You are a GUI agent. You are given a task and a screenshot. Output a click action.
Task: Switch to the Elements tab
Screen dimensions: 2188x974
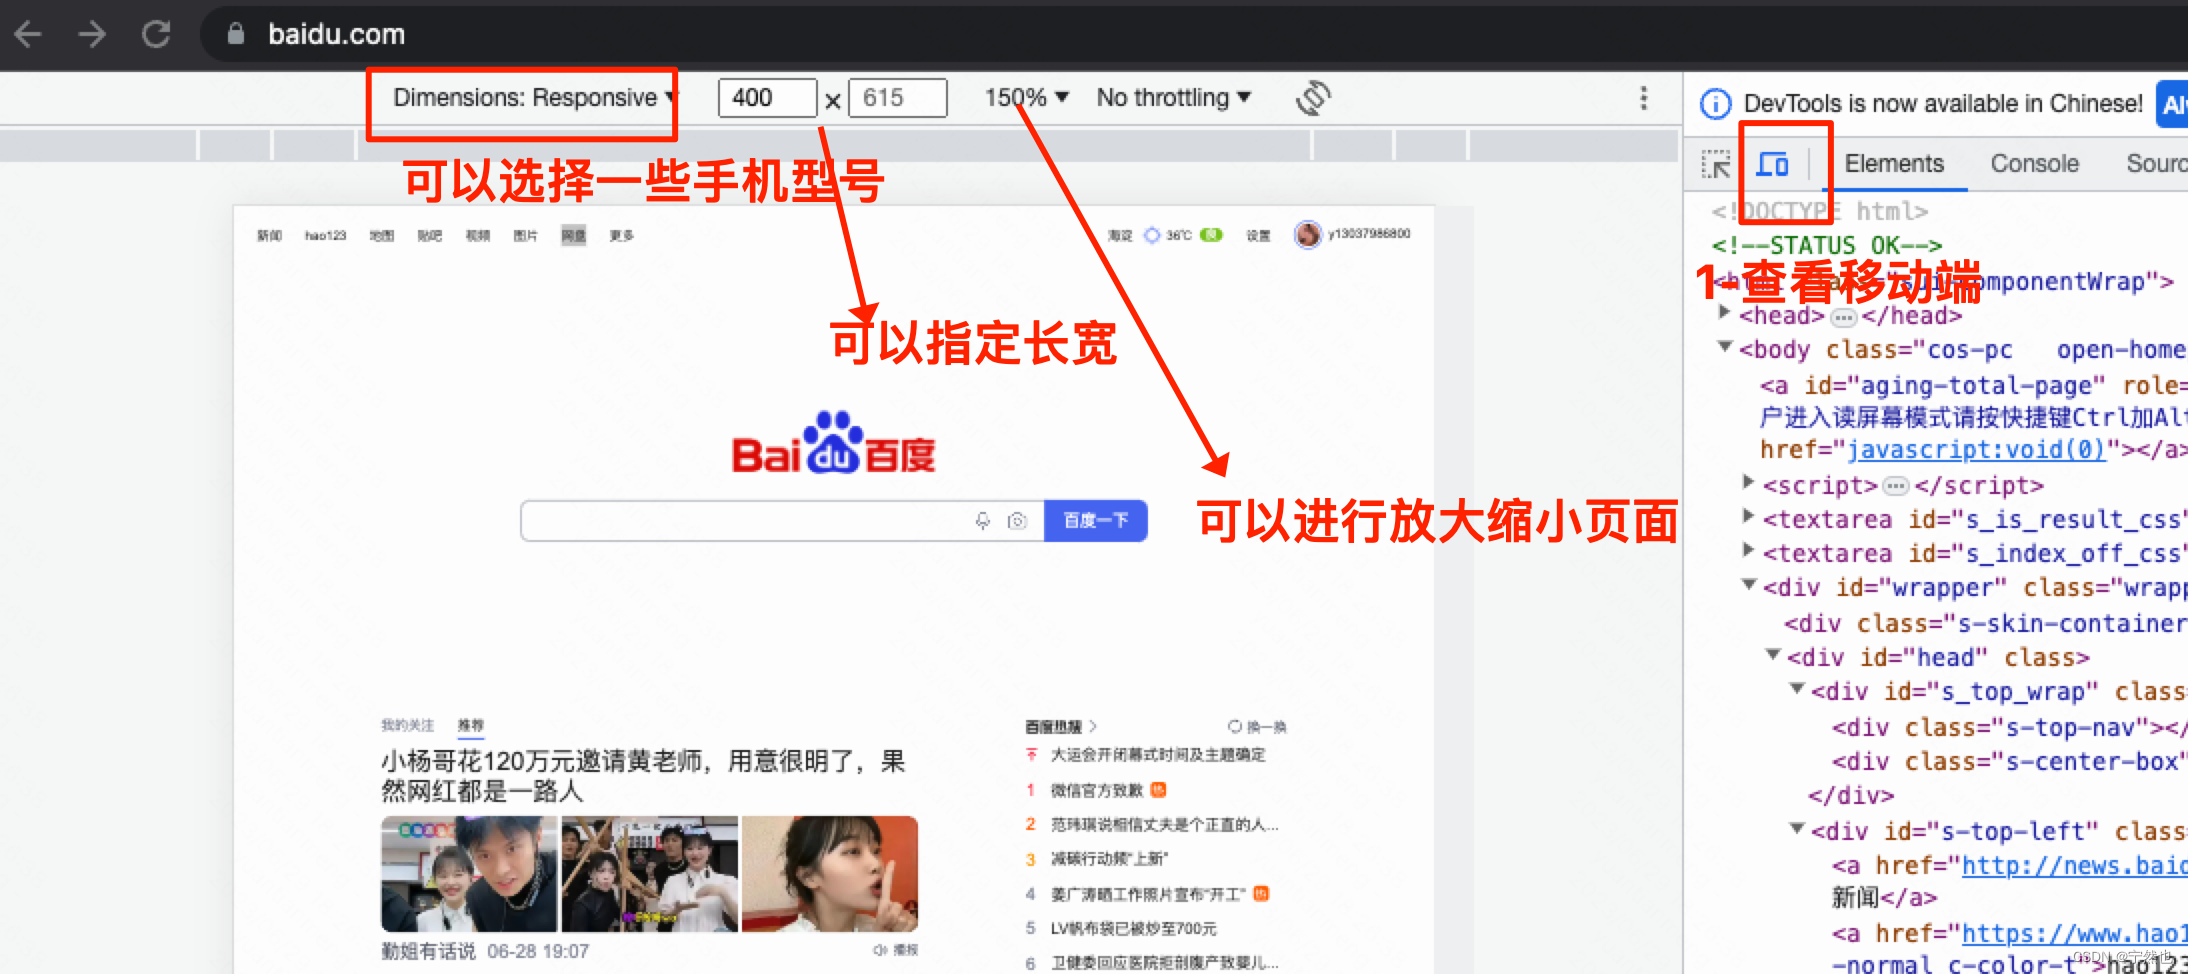(1894, 164)
